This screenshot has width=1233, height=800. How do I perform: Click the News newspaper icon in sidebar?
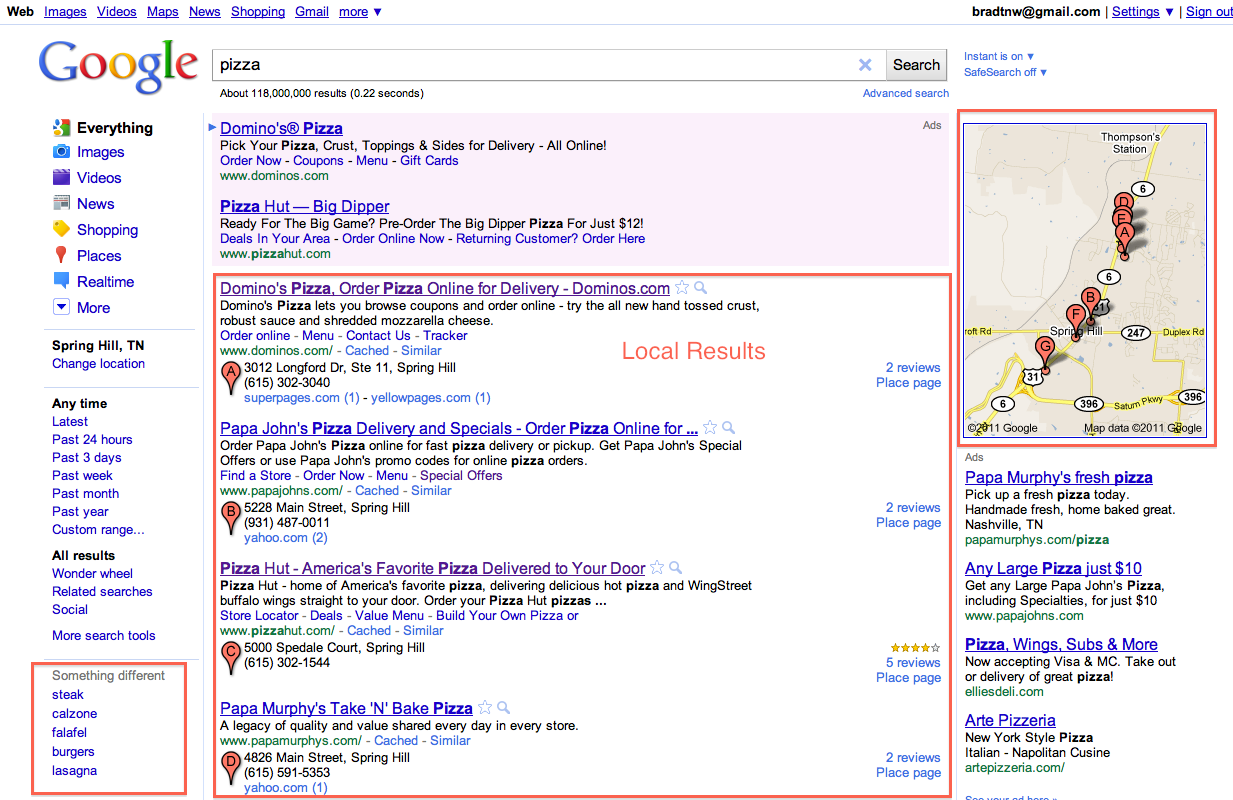coord(61,204)
